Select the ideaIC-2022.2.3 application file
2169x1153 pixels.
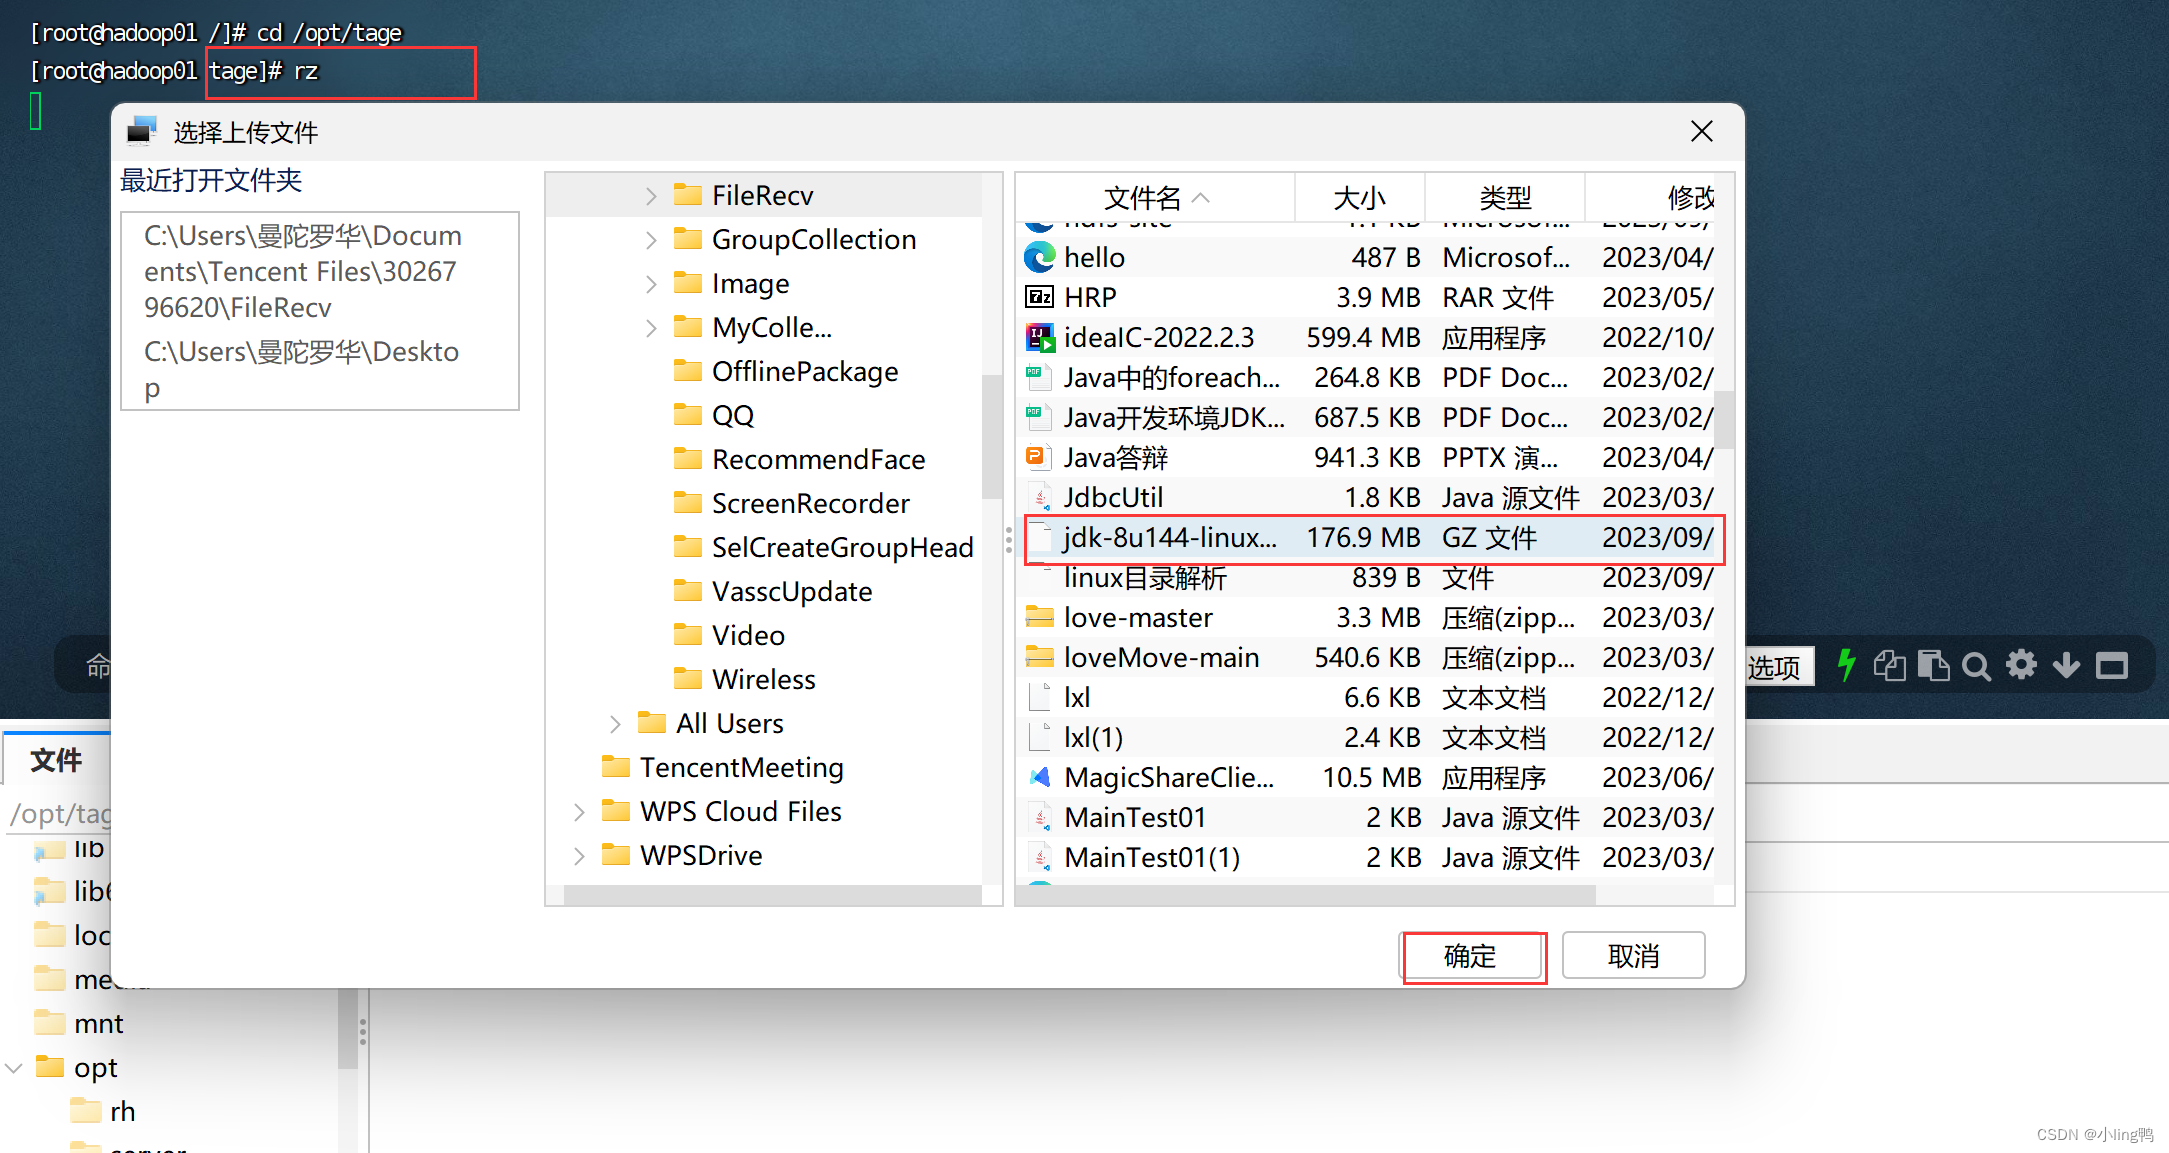pyautogui.click(x=1158, y=338)
